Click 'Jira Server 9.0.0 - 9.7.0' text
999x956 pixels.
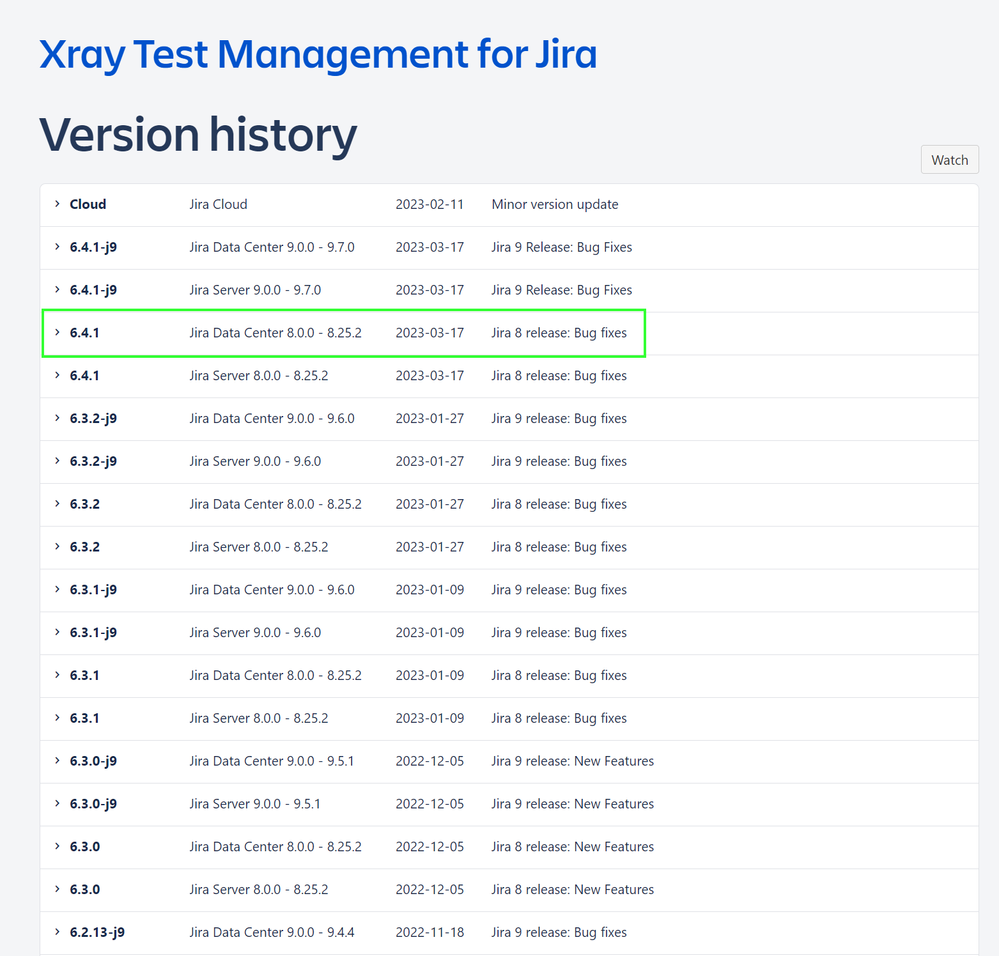point(255,290)
